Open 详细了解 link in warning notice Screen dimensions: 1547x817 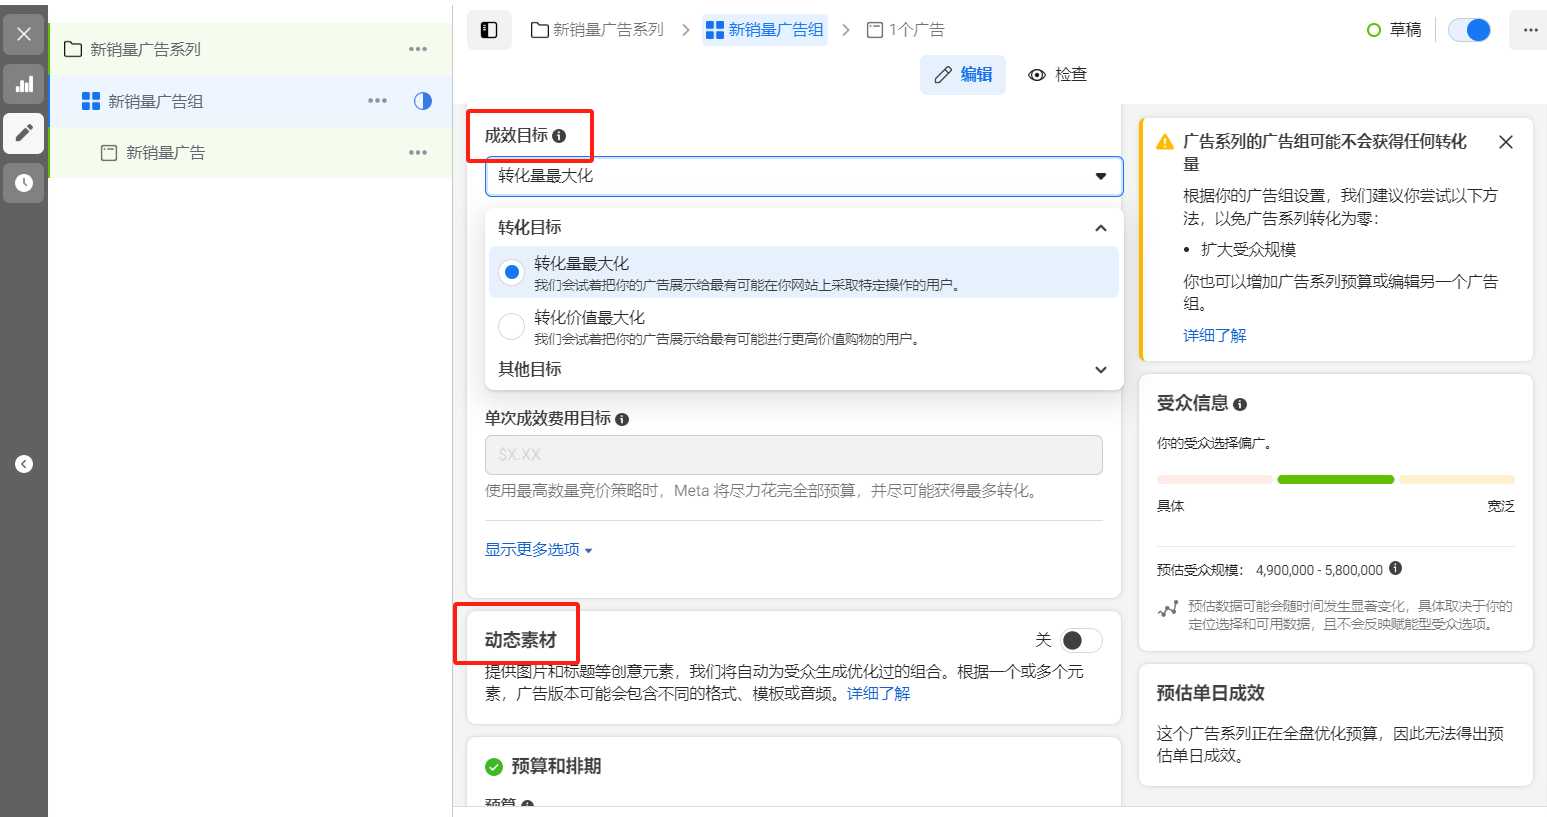[1215, 336]
